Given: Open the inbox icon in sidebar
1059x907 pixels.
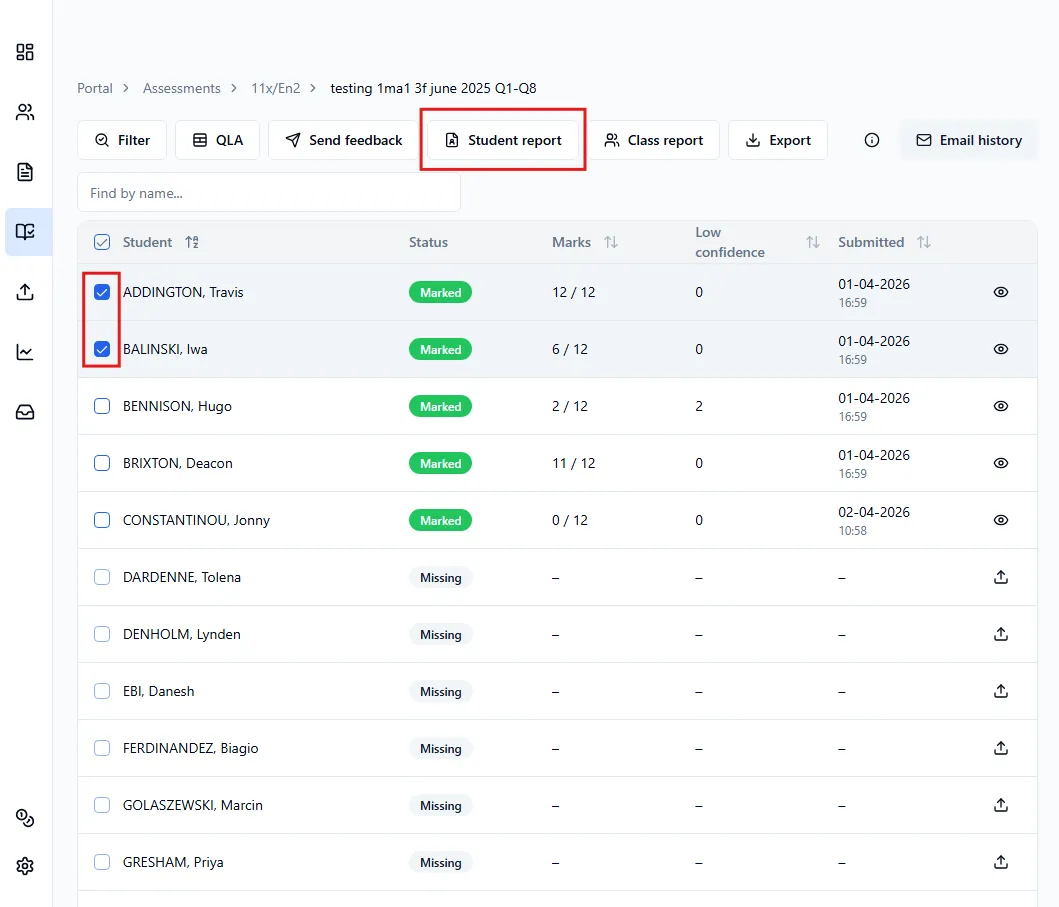Looking at the screenshot, I should 25,412.
